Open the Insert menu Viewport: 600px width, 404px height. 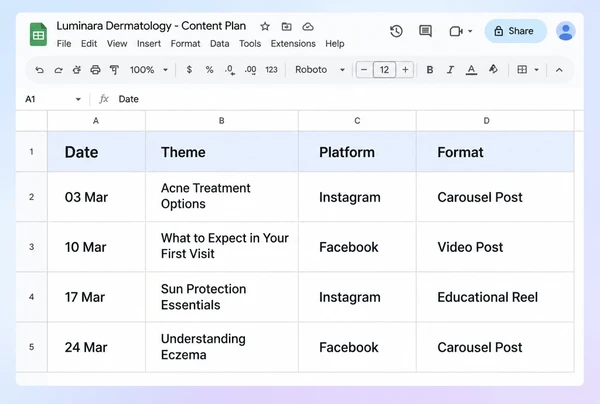point(149,44)
